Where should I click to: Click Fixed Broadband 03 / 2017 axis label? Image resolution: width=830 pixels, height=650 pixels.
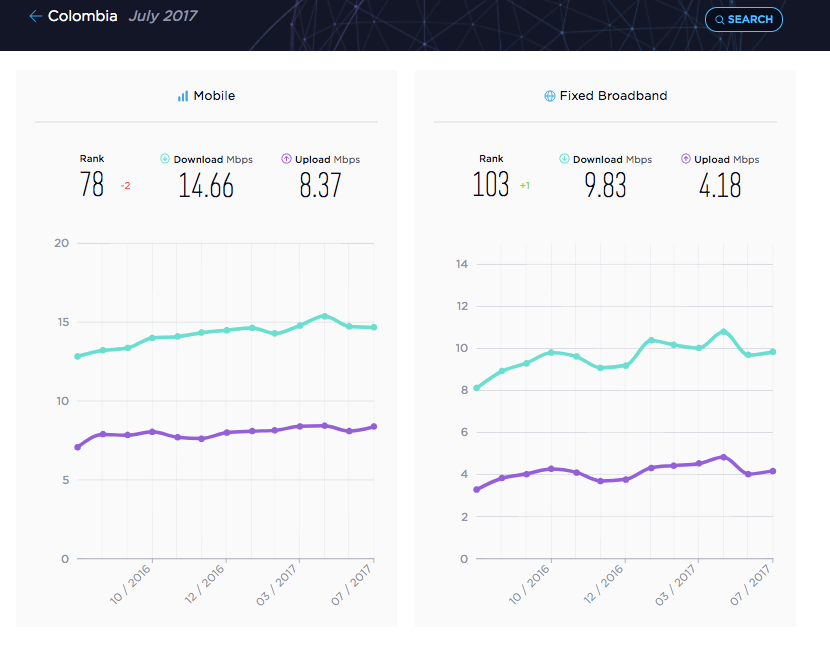click(x=675, y=584)
